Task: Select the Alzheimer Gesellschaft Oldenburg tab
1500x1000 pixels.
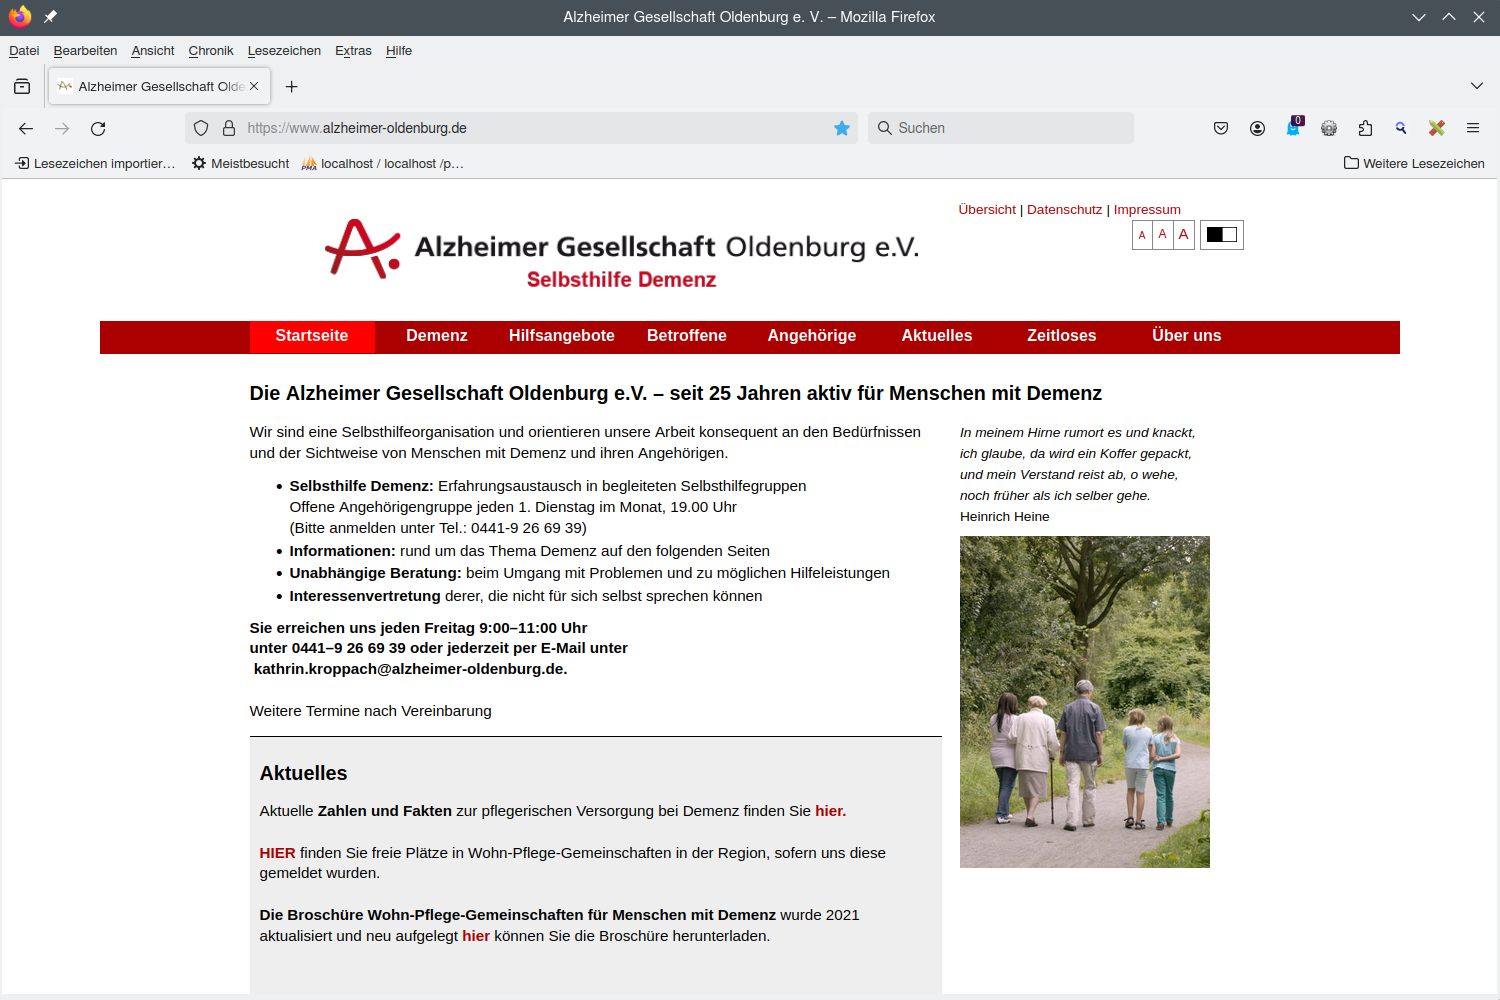Action: coord(158,87)
